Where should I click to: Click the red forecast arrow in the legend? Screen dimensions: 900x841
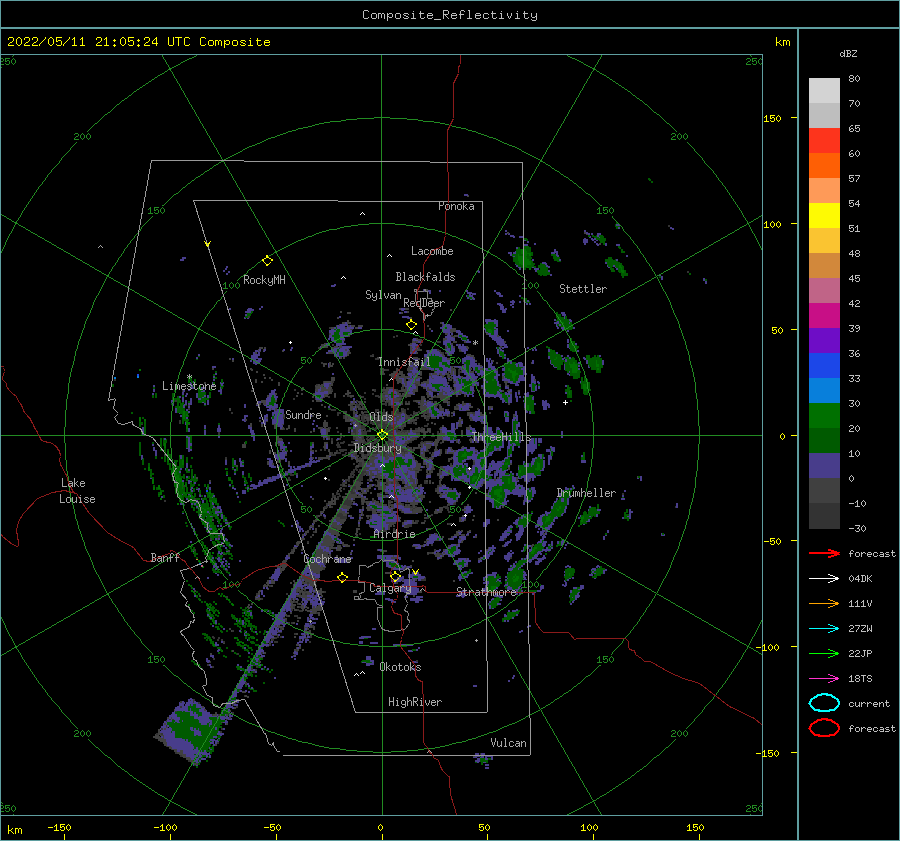[x=824, y=553]
